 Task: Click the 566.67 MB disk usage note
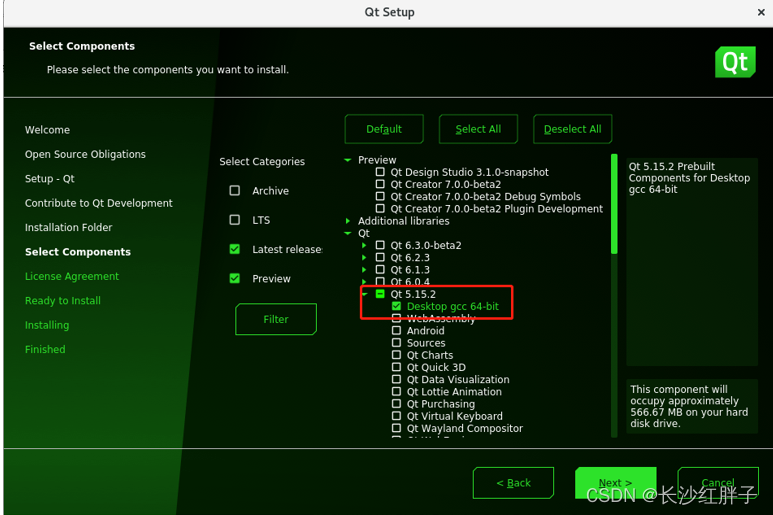(x=692, y=406)
